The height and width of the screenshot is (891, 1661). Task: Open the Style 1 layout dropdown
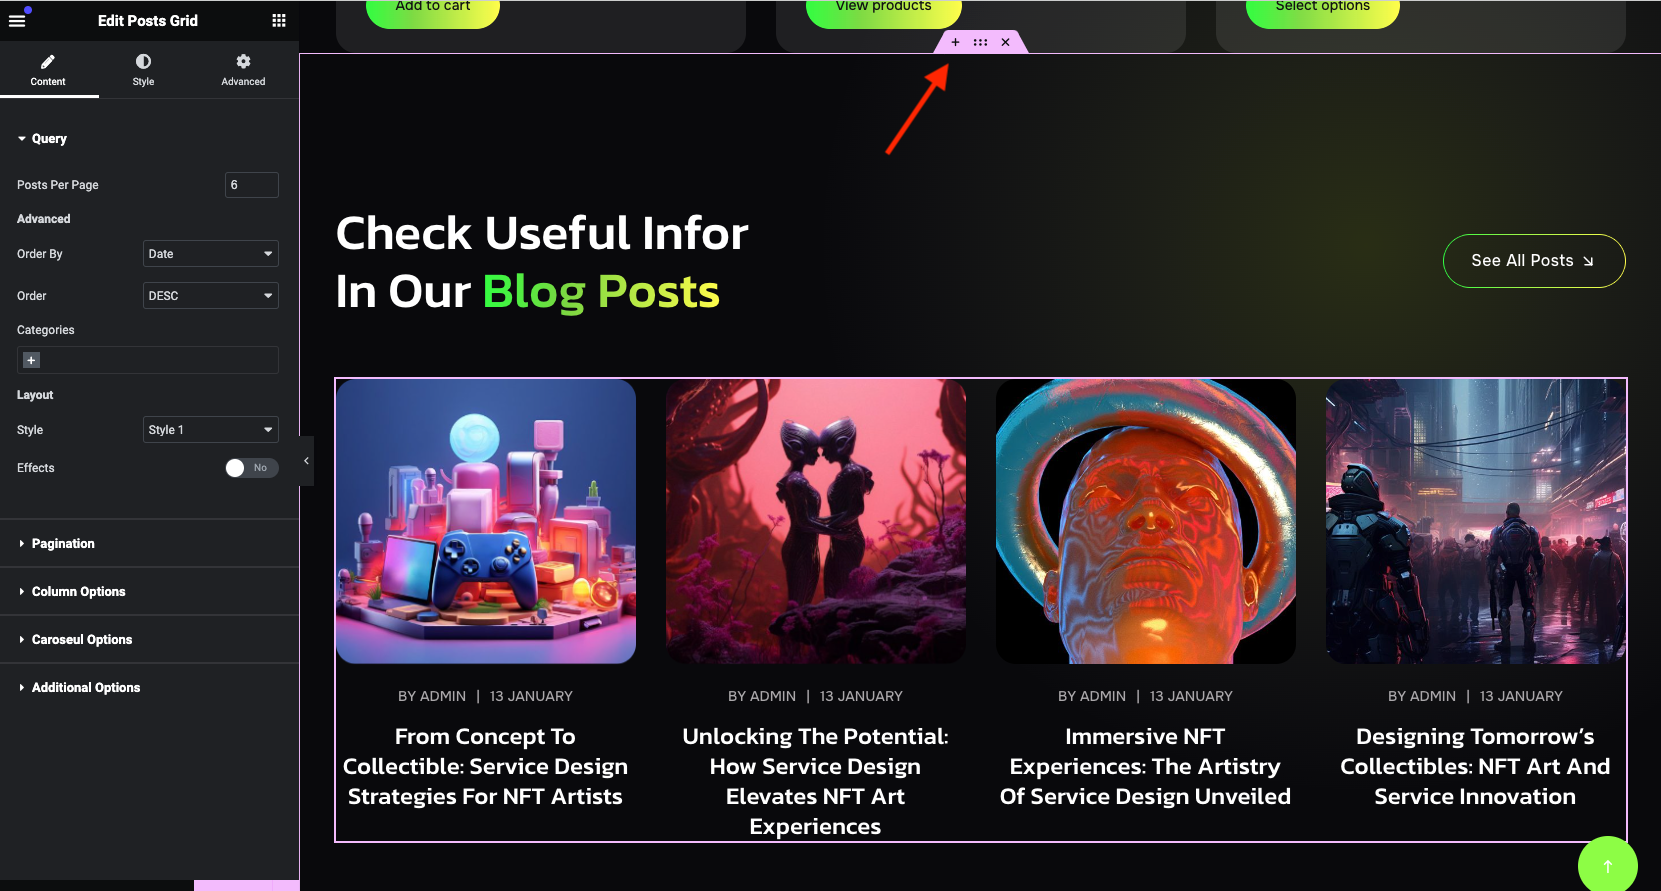210,430
